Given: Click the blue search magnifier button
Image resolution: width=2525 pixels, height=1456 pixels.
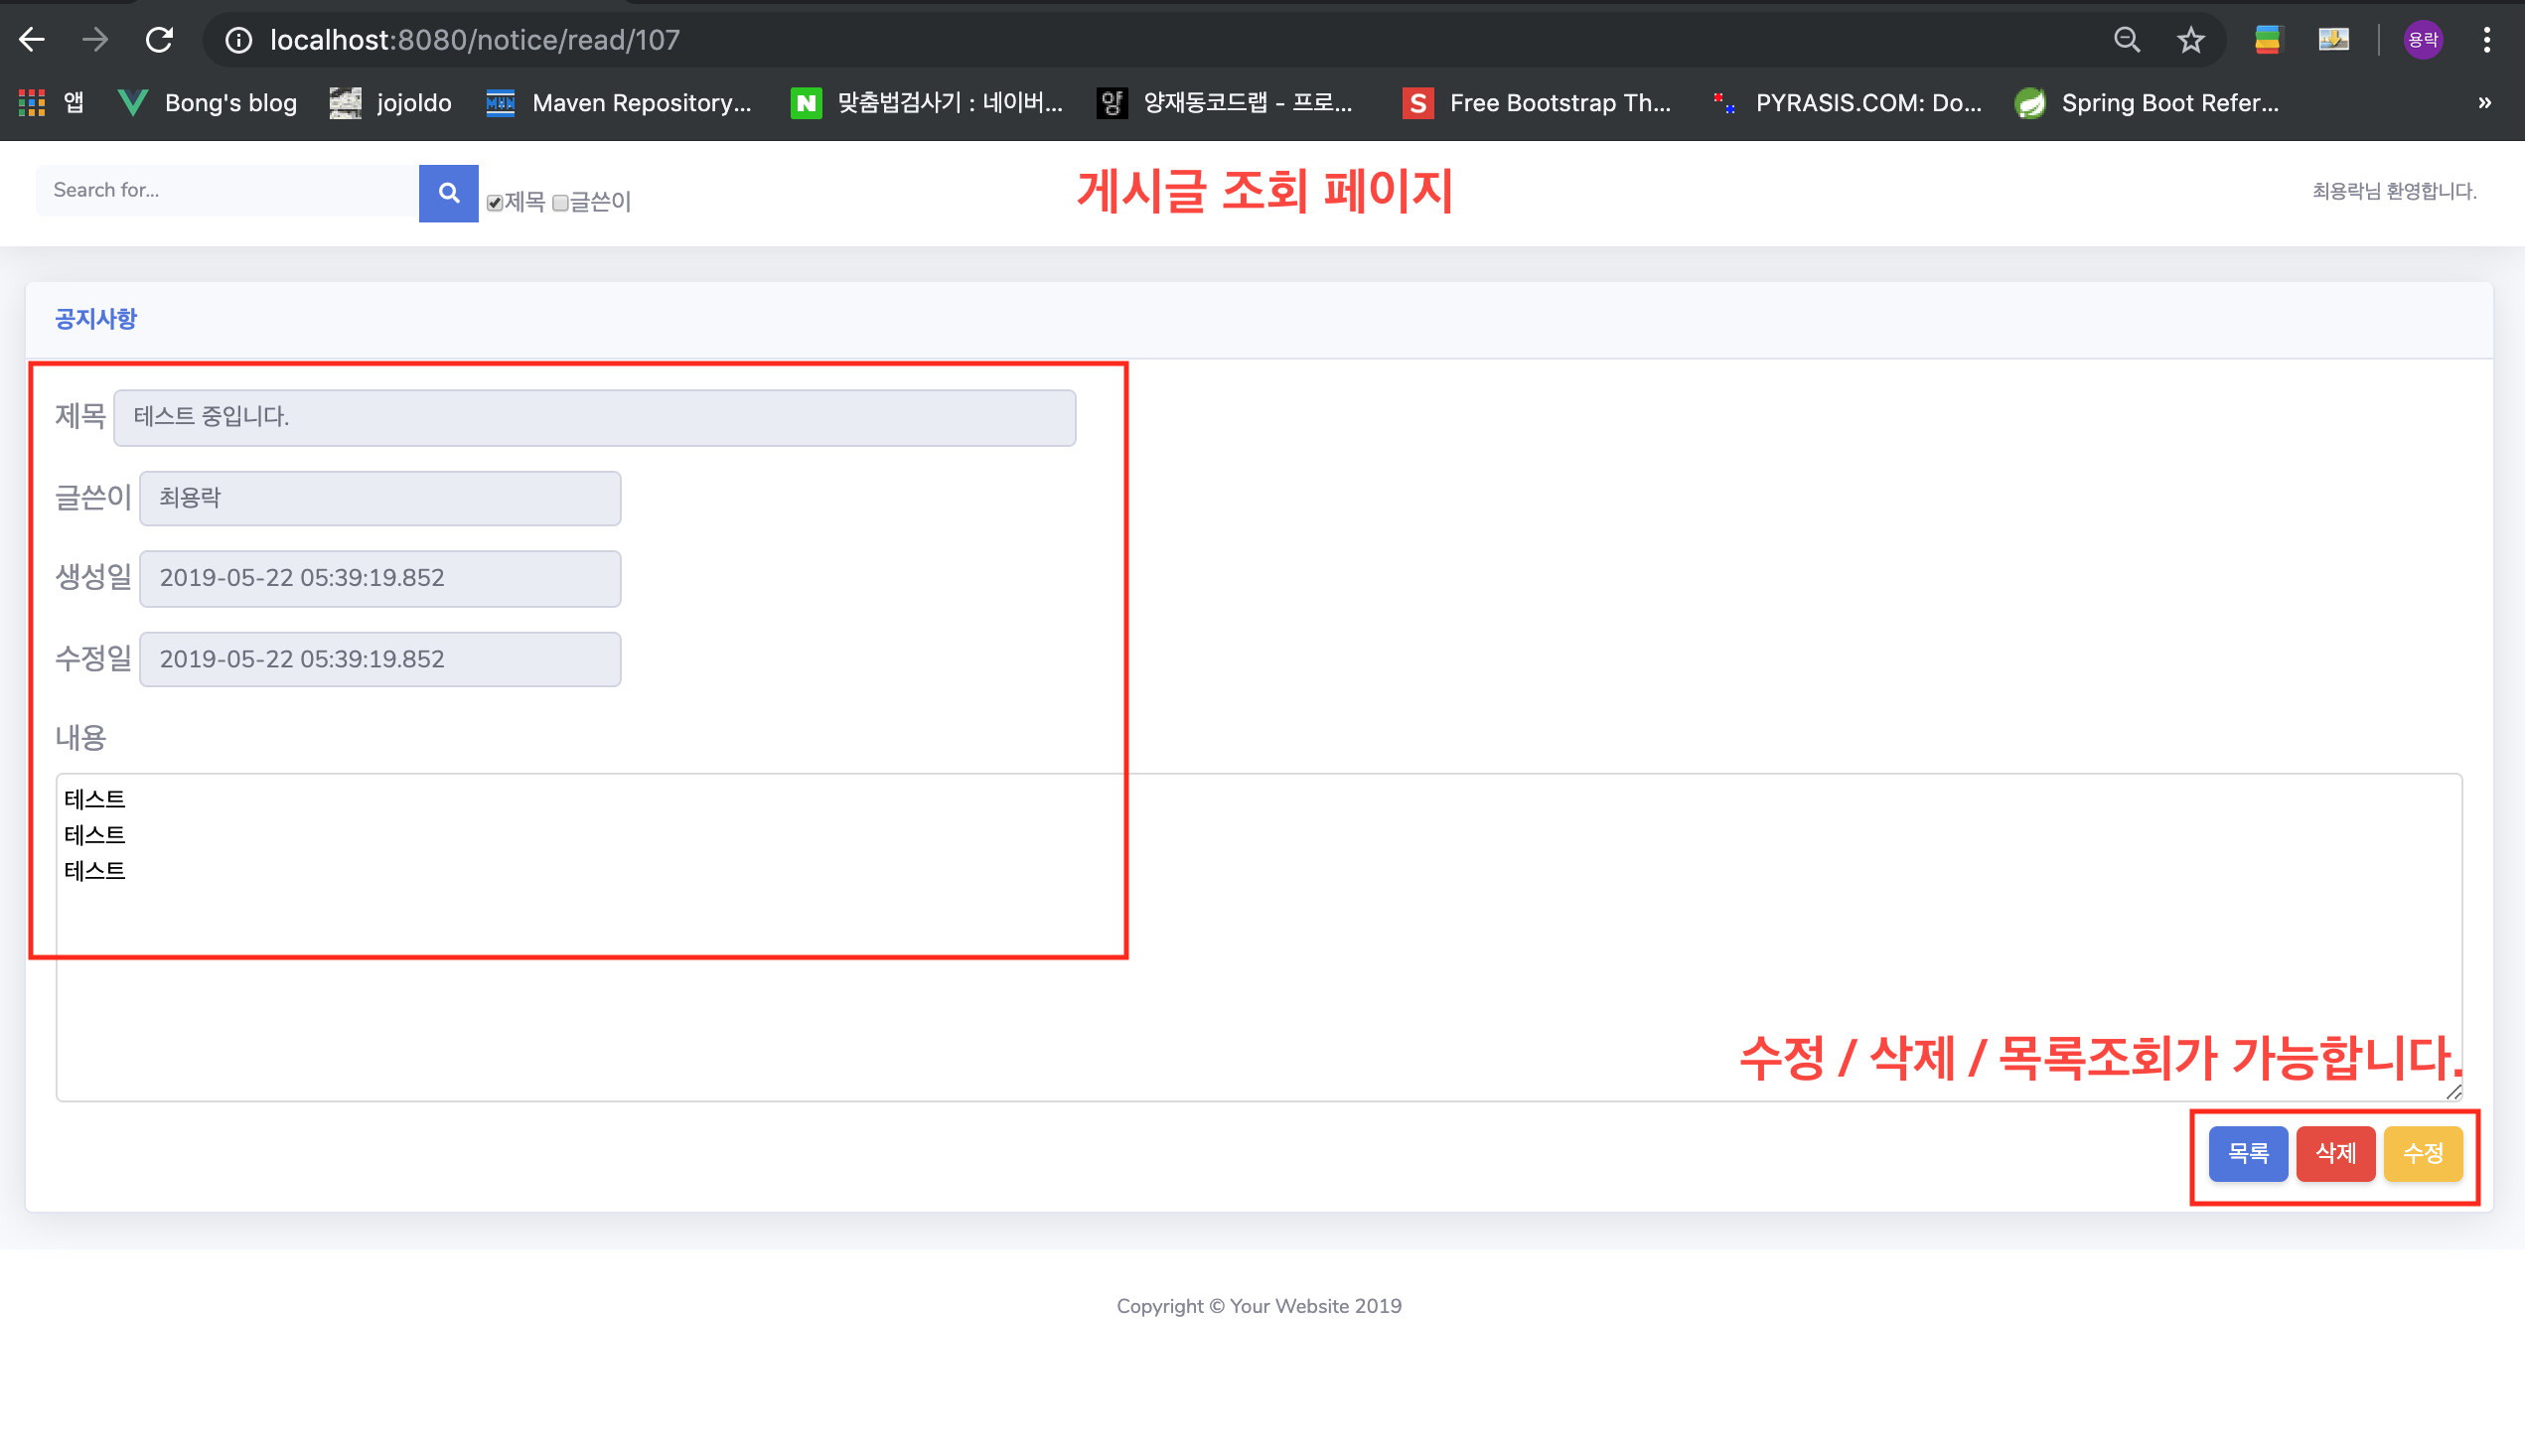Looking at the screenshot, I should click(x=448, y=192).
